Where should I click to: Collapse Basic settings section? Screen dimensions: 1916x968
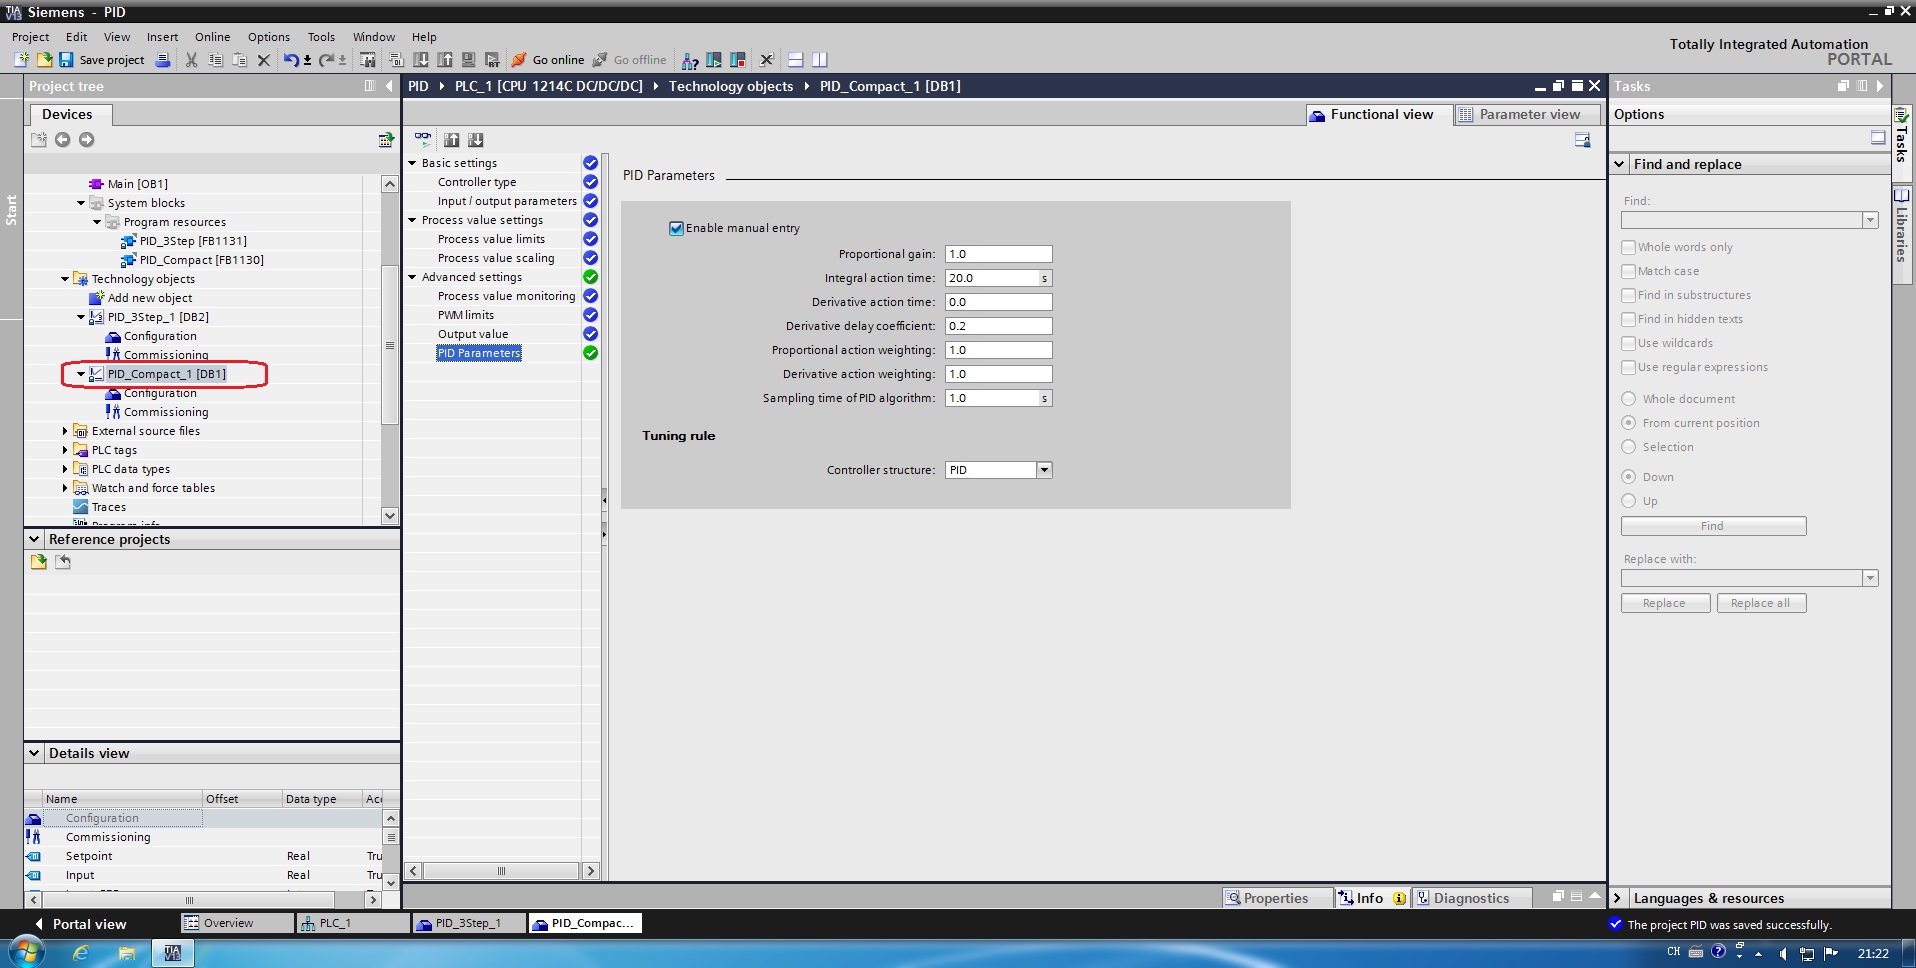[x=412, y=163]
